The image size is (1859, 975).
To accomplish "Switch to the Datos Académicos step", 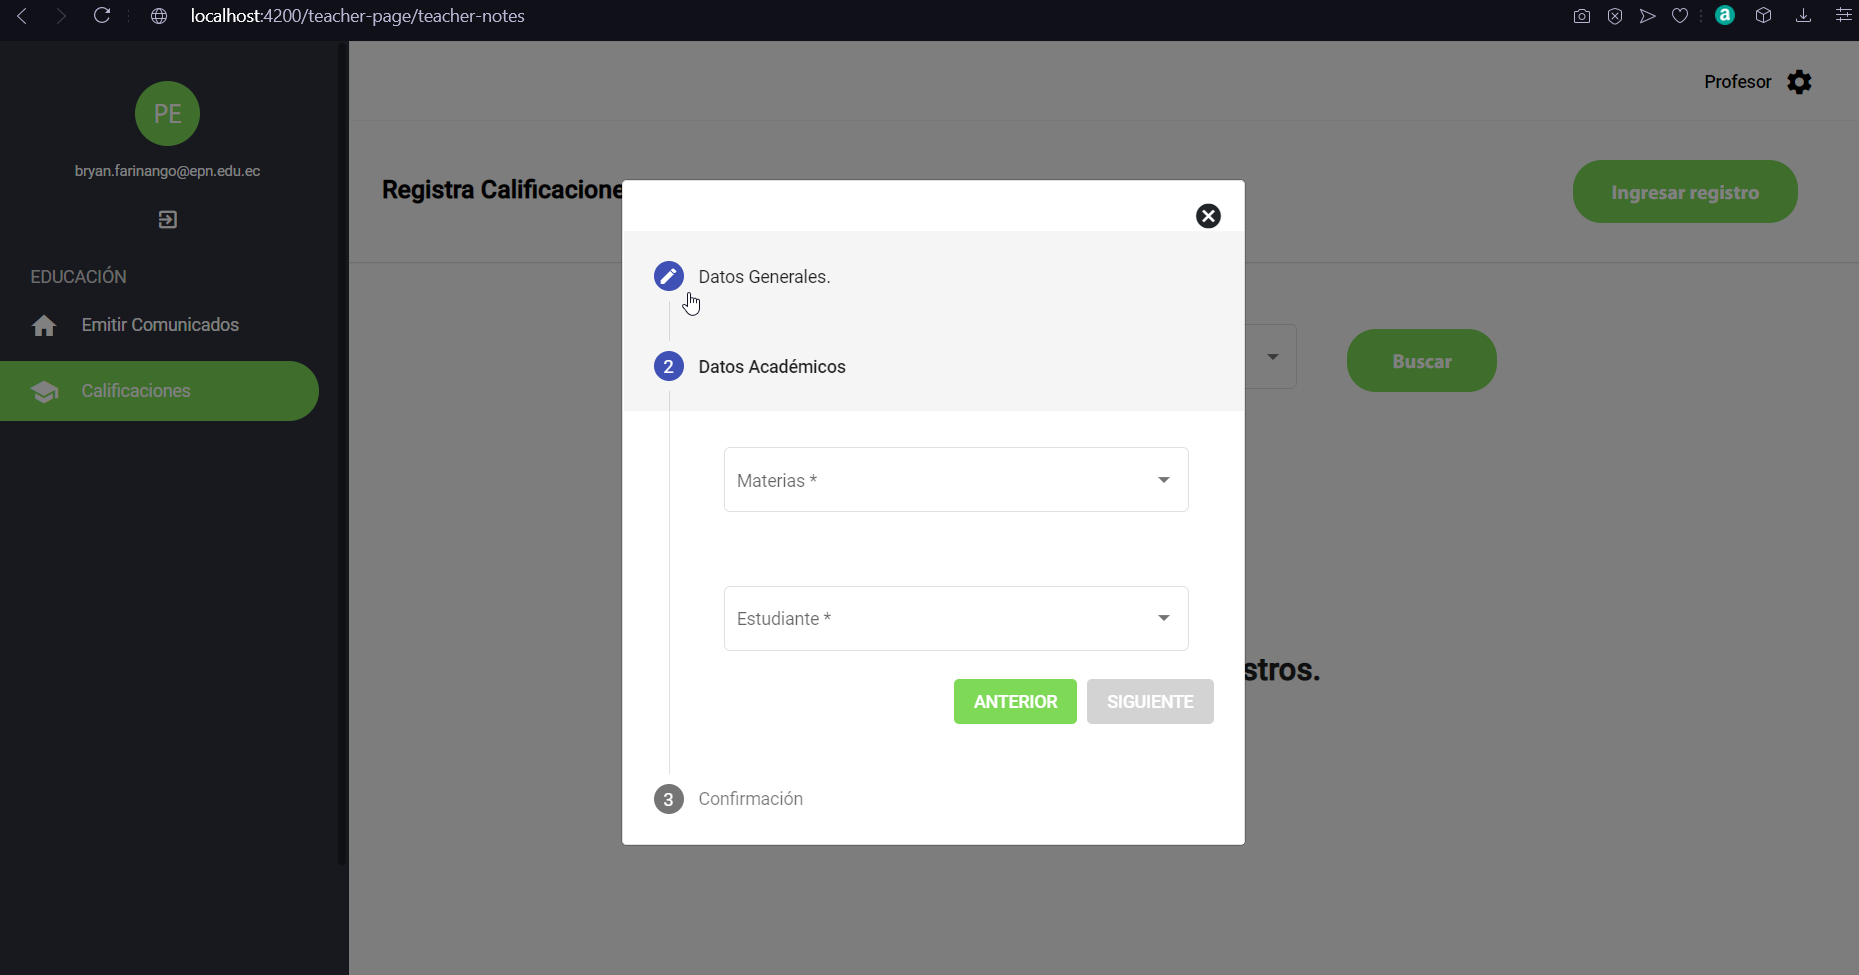I will 771,366.
